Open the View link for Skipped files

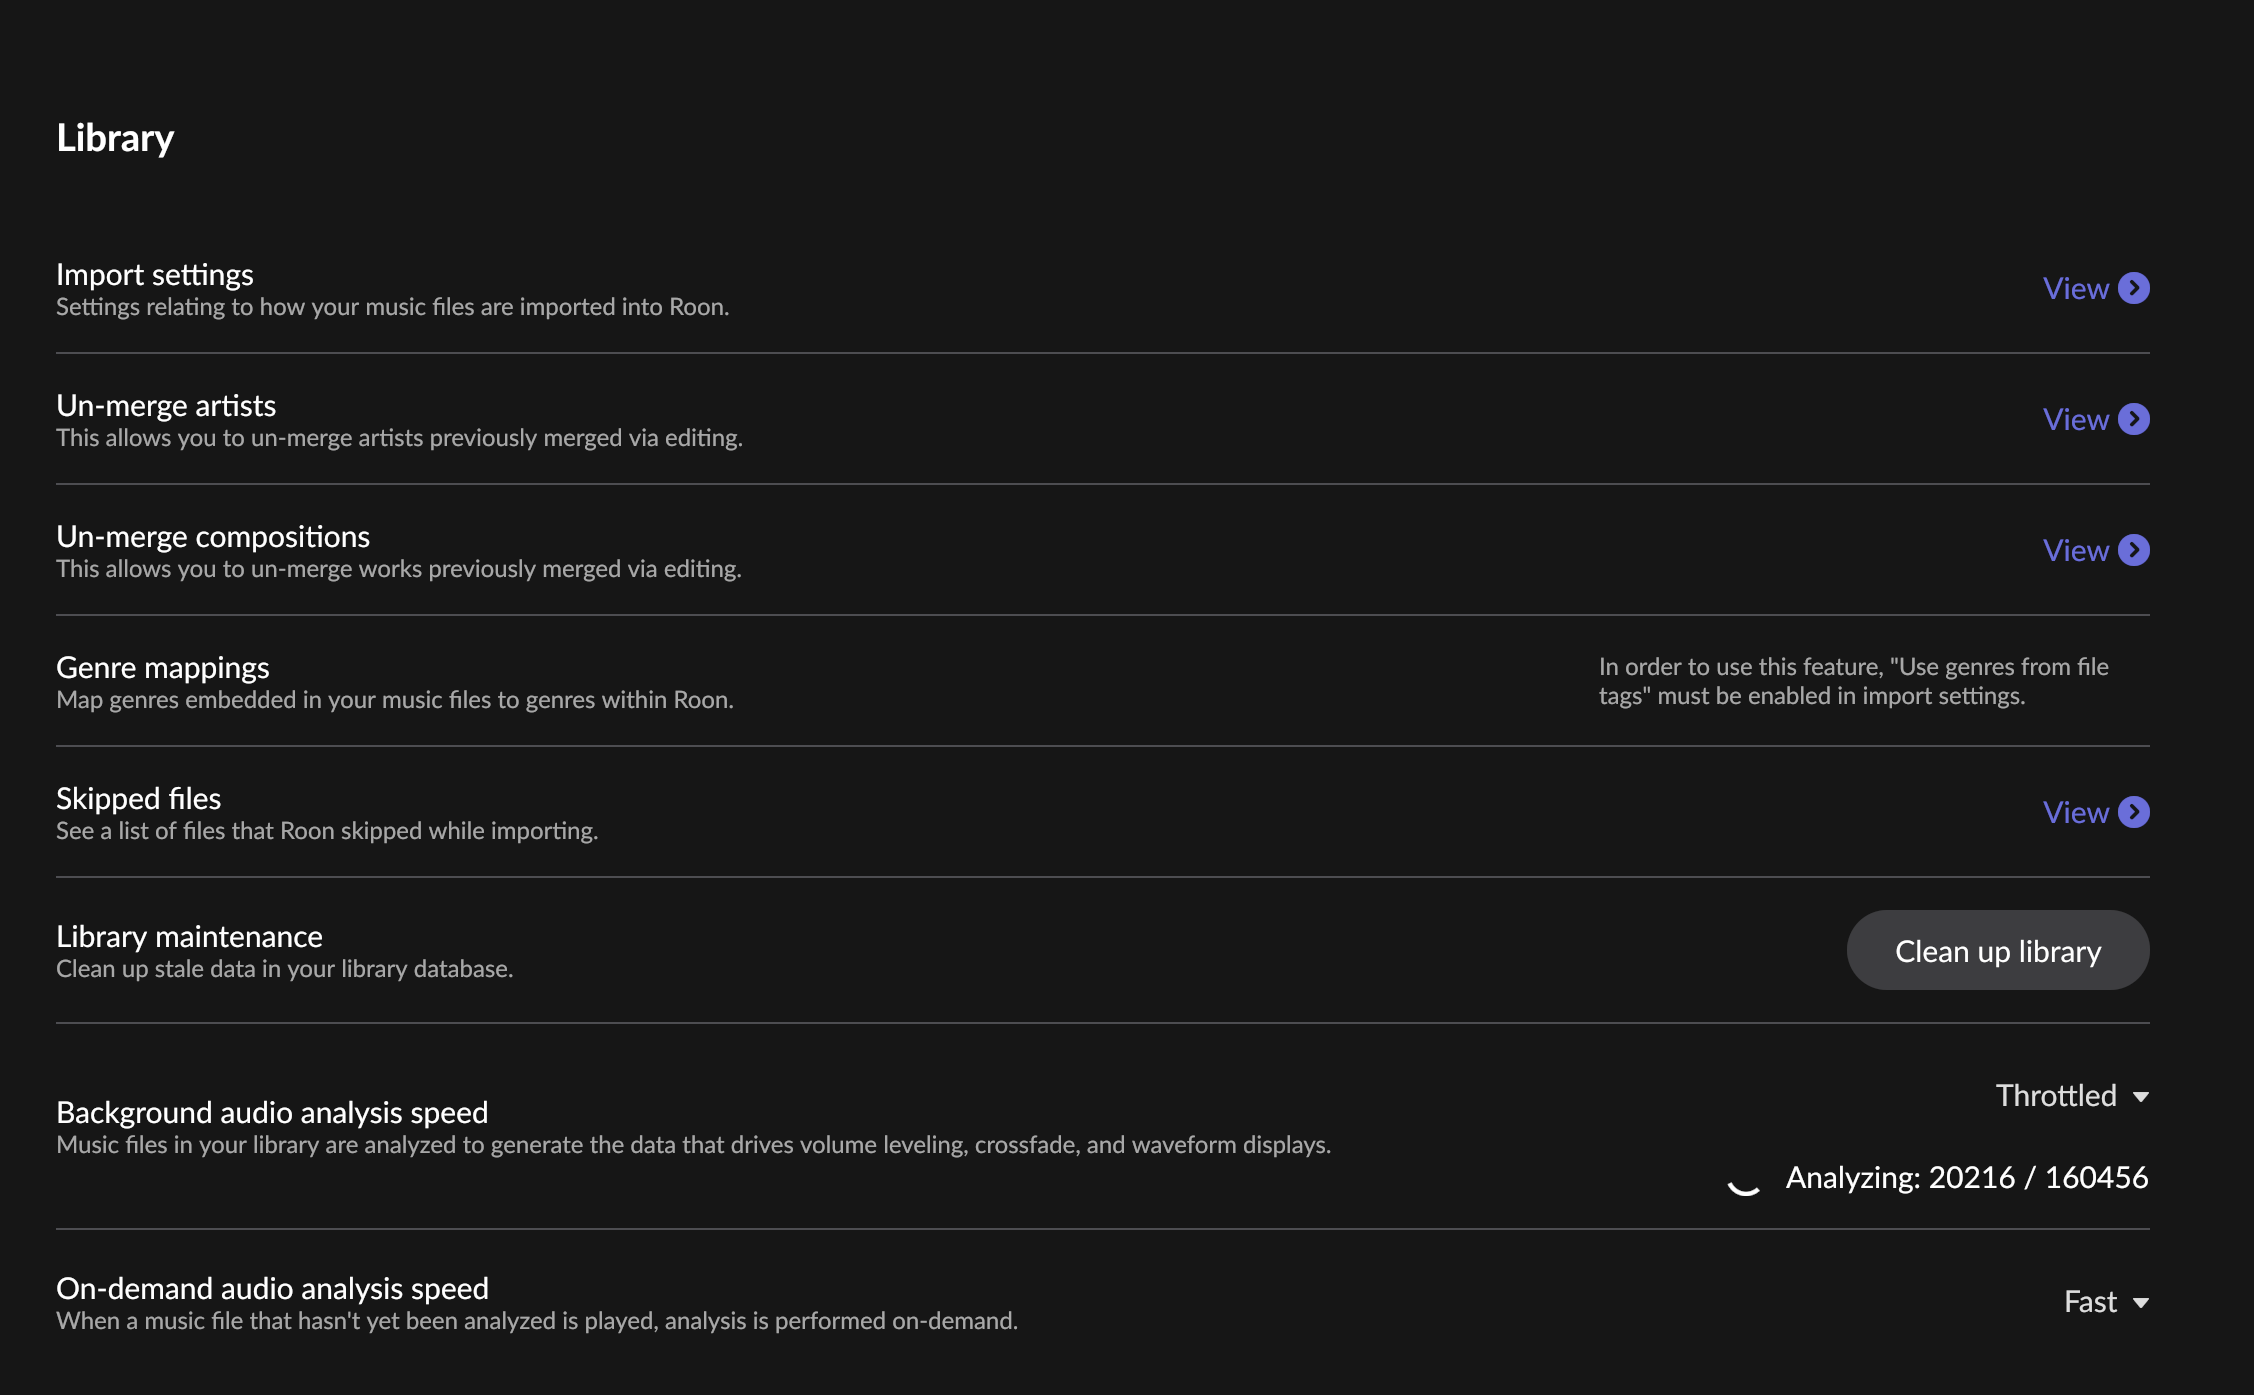[2075, 813]
